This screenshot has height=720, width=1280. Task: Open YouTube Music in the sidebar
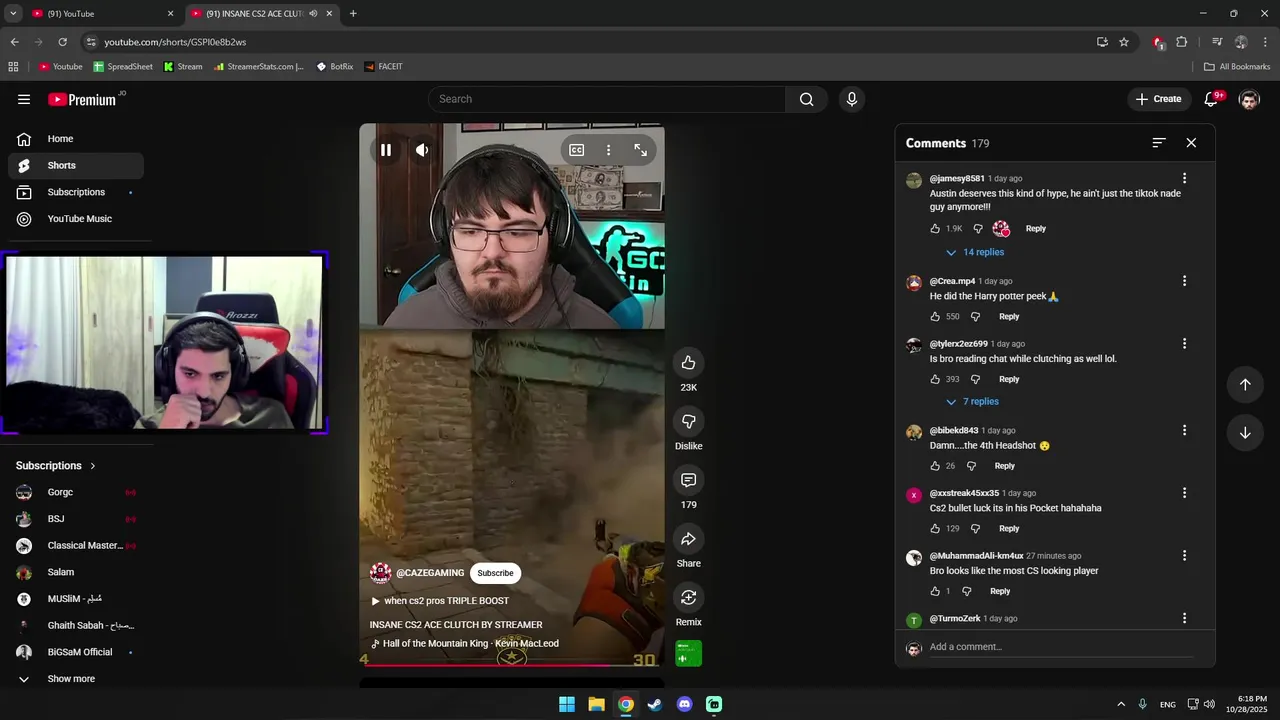tap(76, 219)
